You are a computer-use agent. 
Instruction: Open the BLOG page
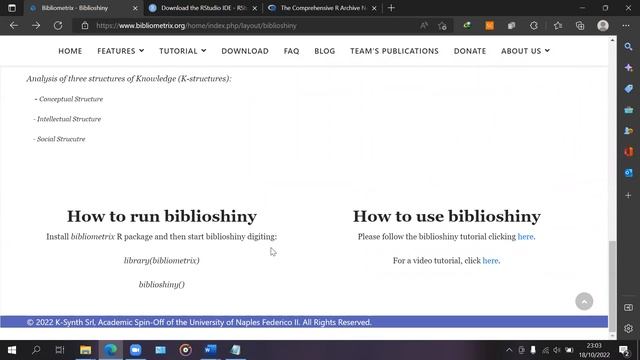[324, 51]
